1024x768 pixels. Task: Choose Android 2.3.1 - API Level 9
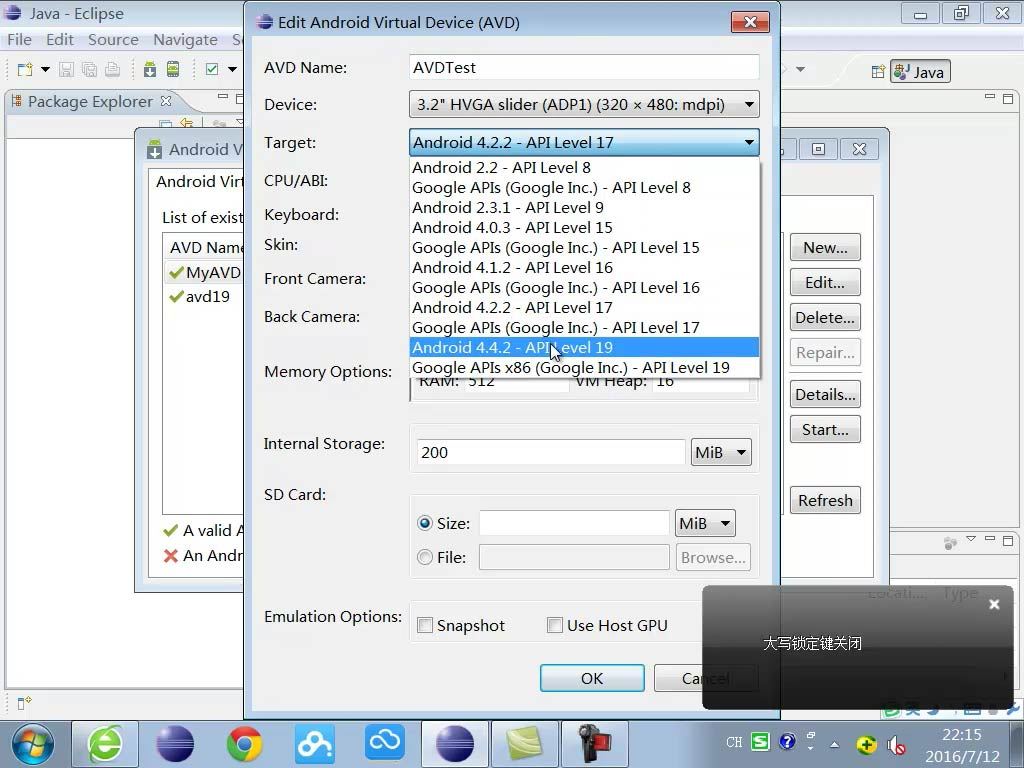pyautogui.click(x=584, y=208)
